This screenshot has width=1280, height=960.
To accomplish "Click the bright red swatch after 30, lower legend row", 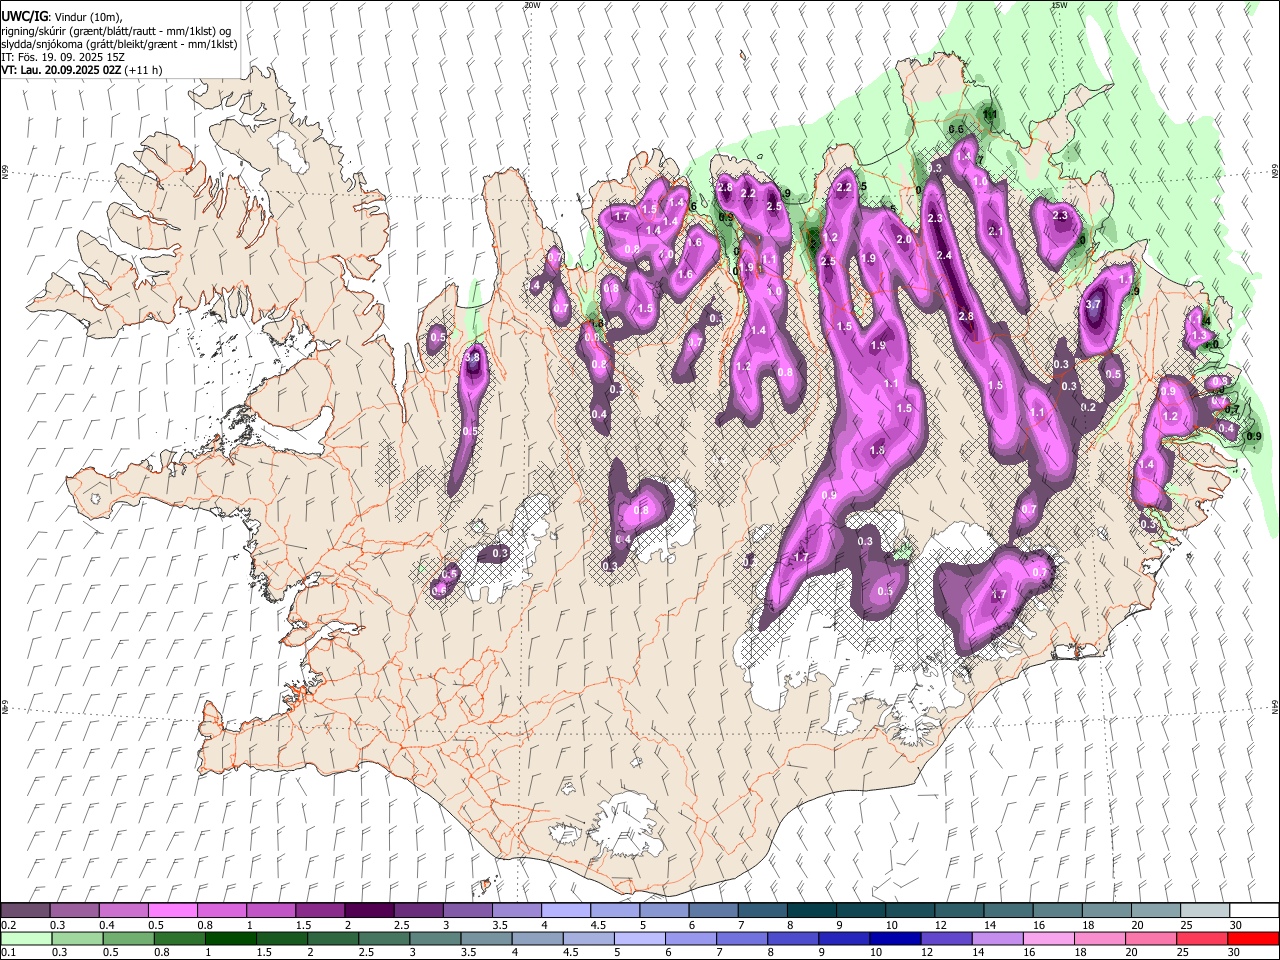I will point(1252,939).
